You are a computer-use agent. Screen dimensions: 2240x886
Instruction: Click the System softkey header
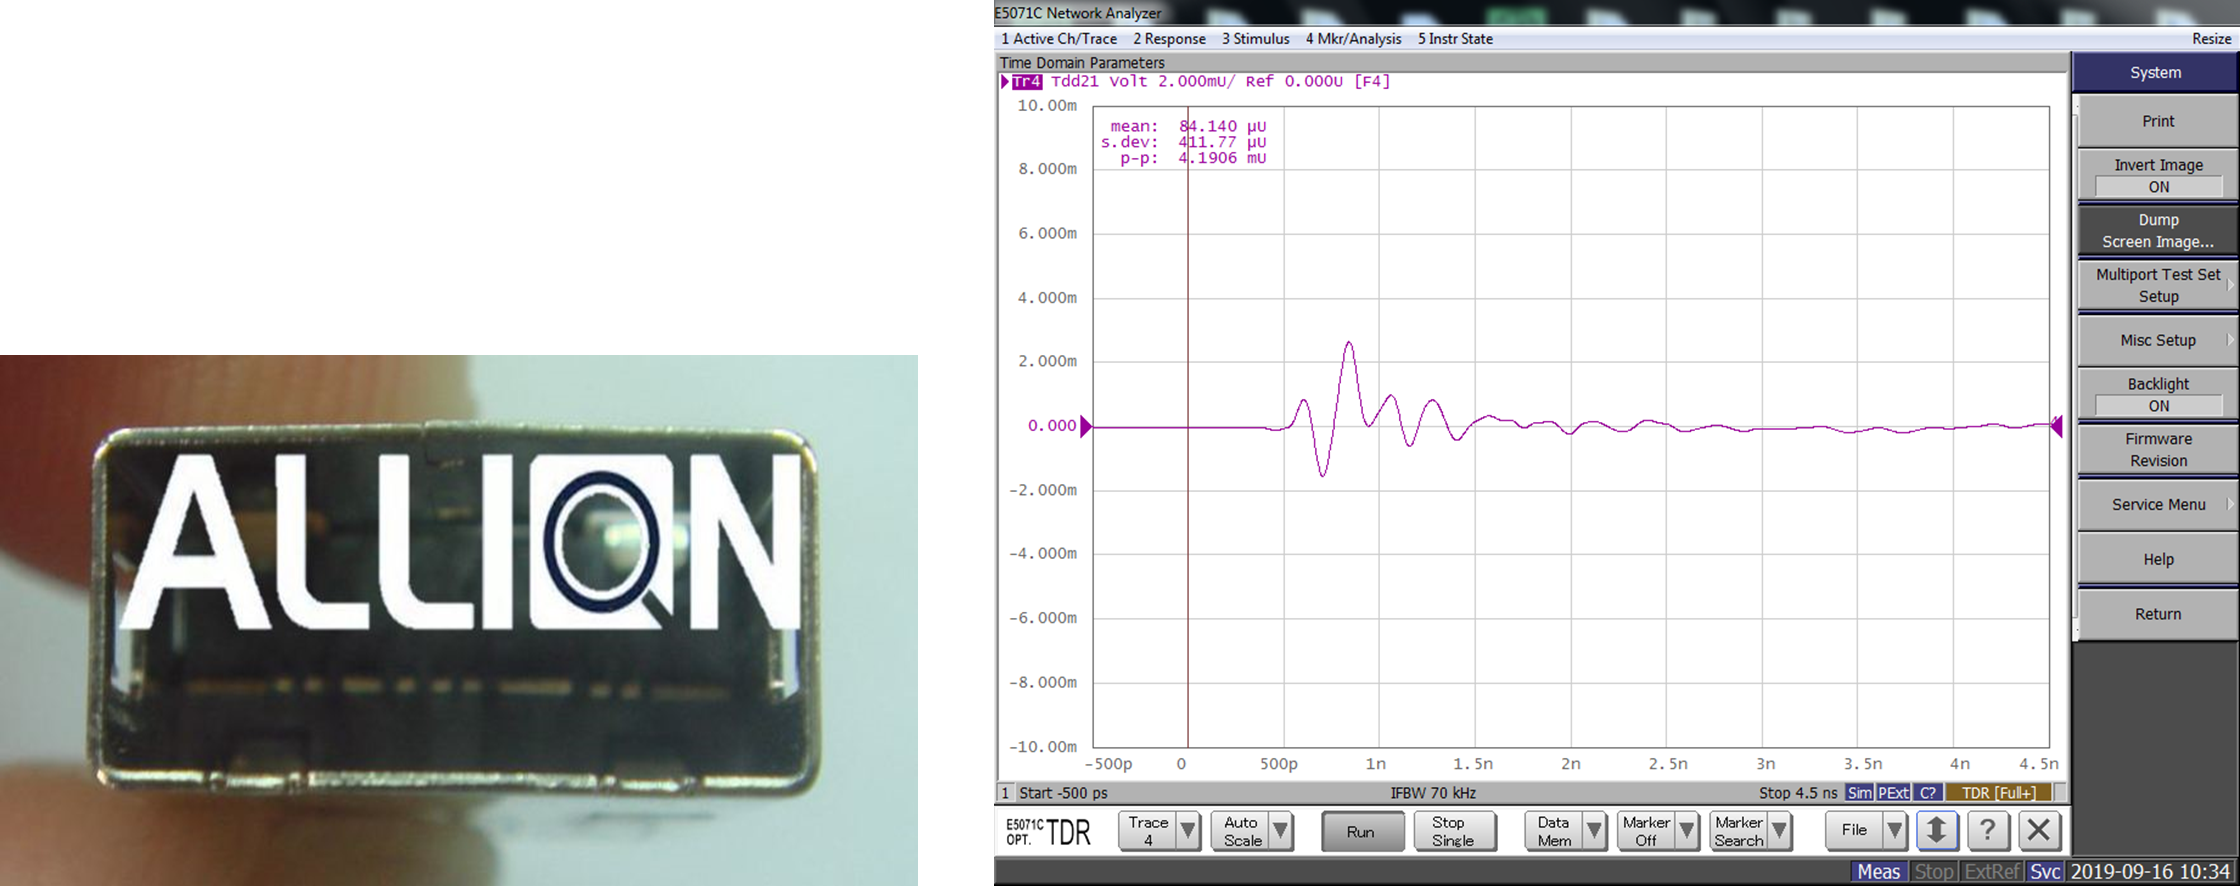click(x=2155, y=72)
